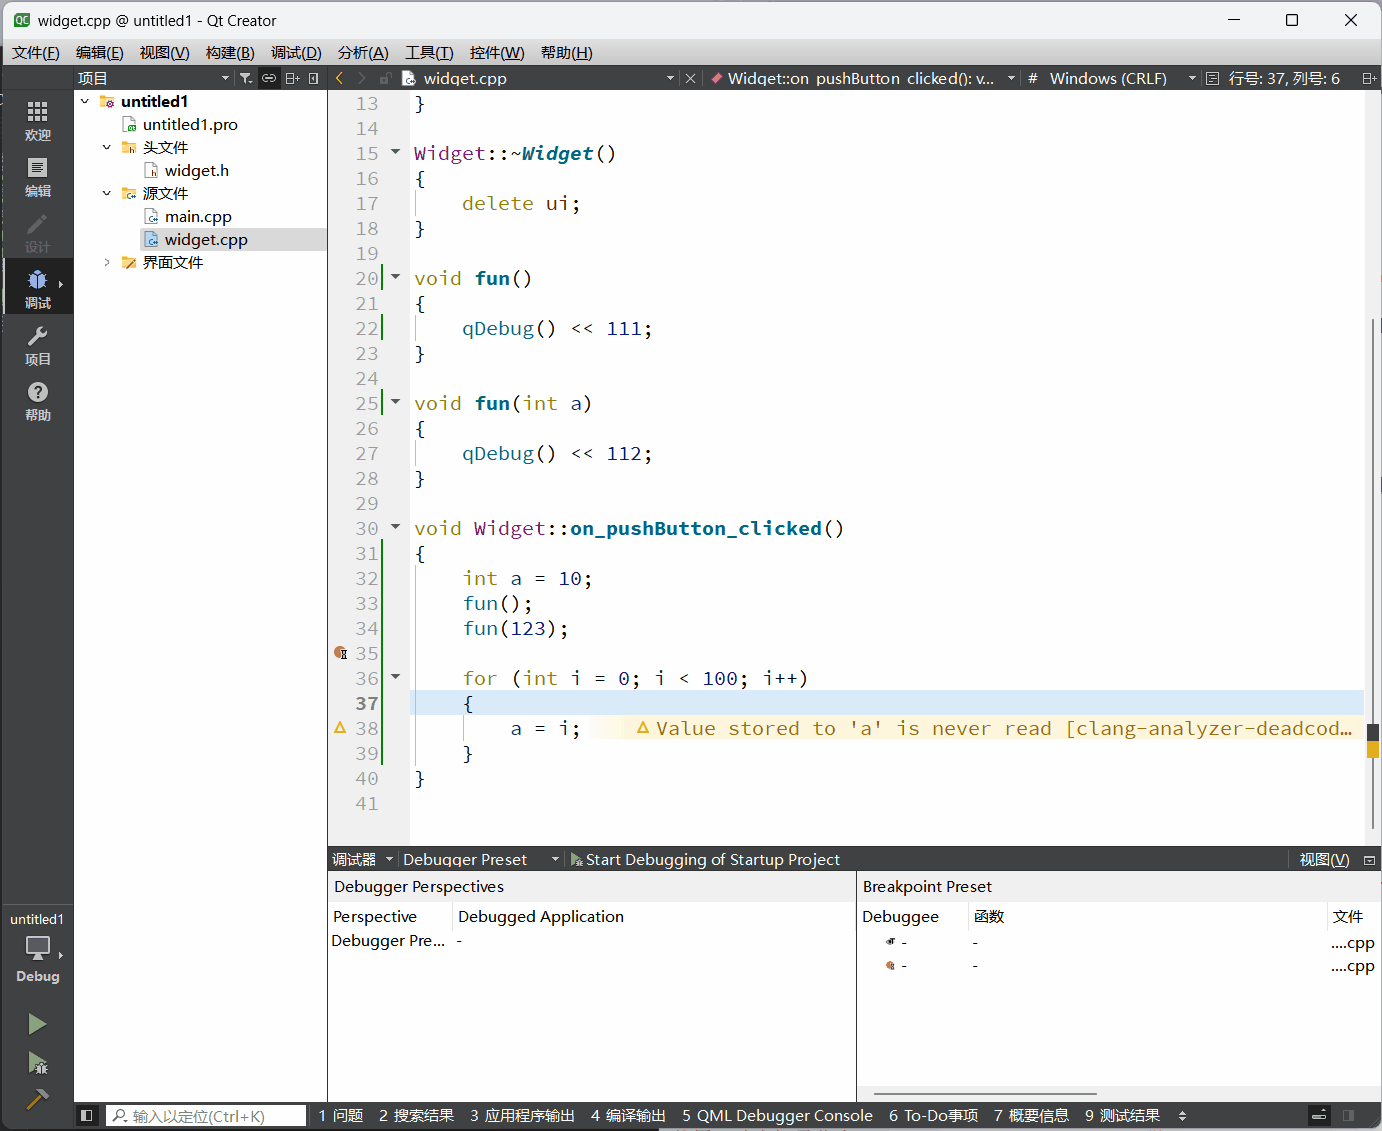Open the untitled1 Debug kit selector
Image resolution: width=1382 pixels, height=1131 pixels.
[37, 947]
